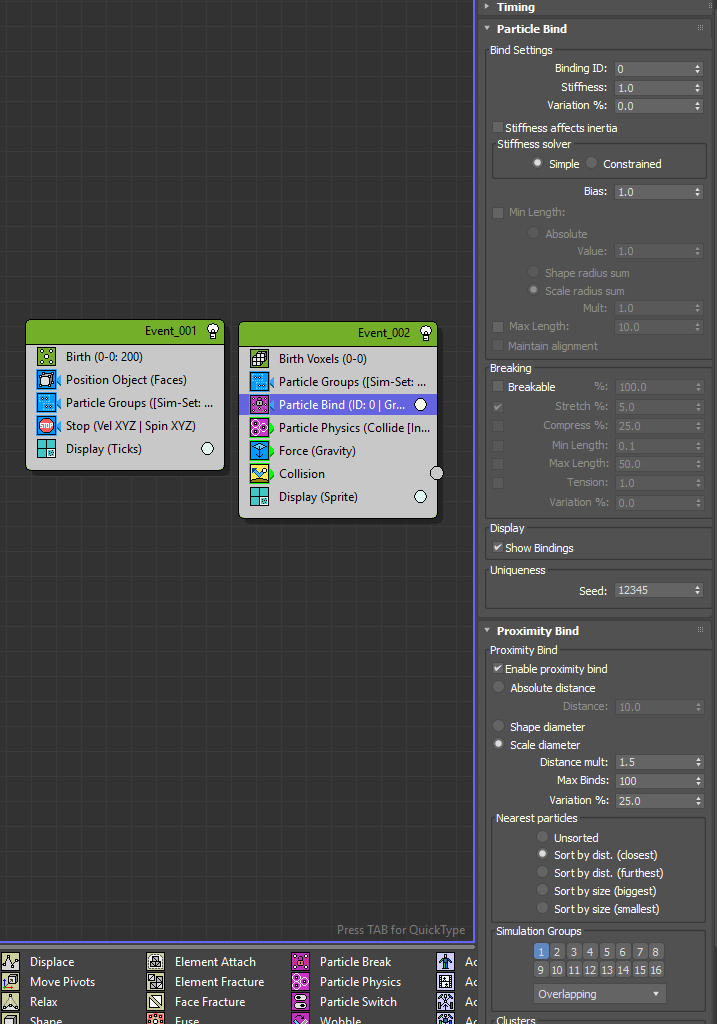Click the Particle Physics operator icon in Event_002
This screenshot has height=1024, width=717.
pyautogui.click(x=260, y=428)
